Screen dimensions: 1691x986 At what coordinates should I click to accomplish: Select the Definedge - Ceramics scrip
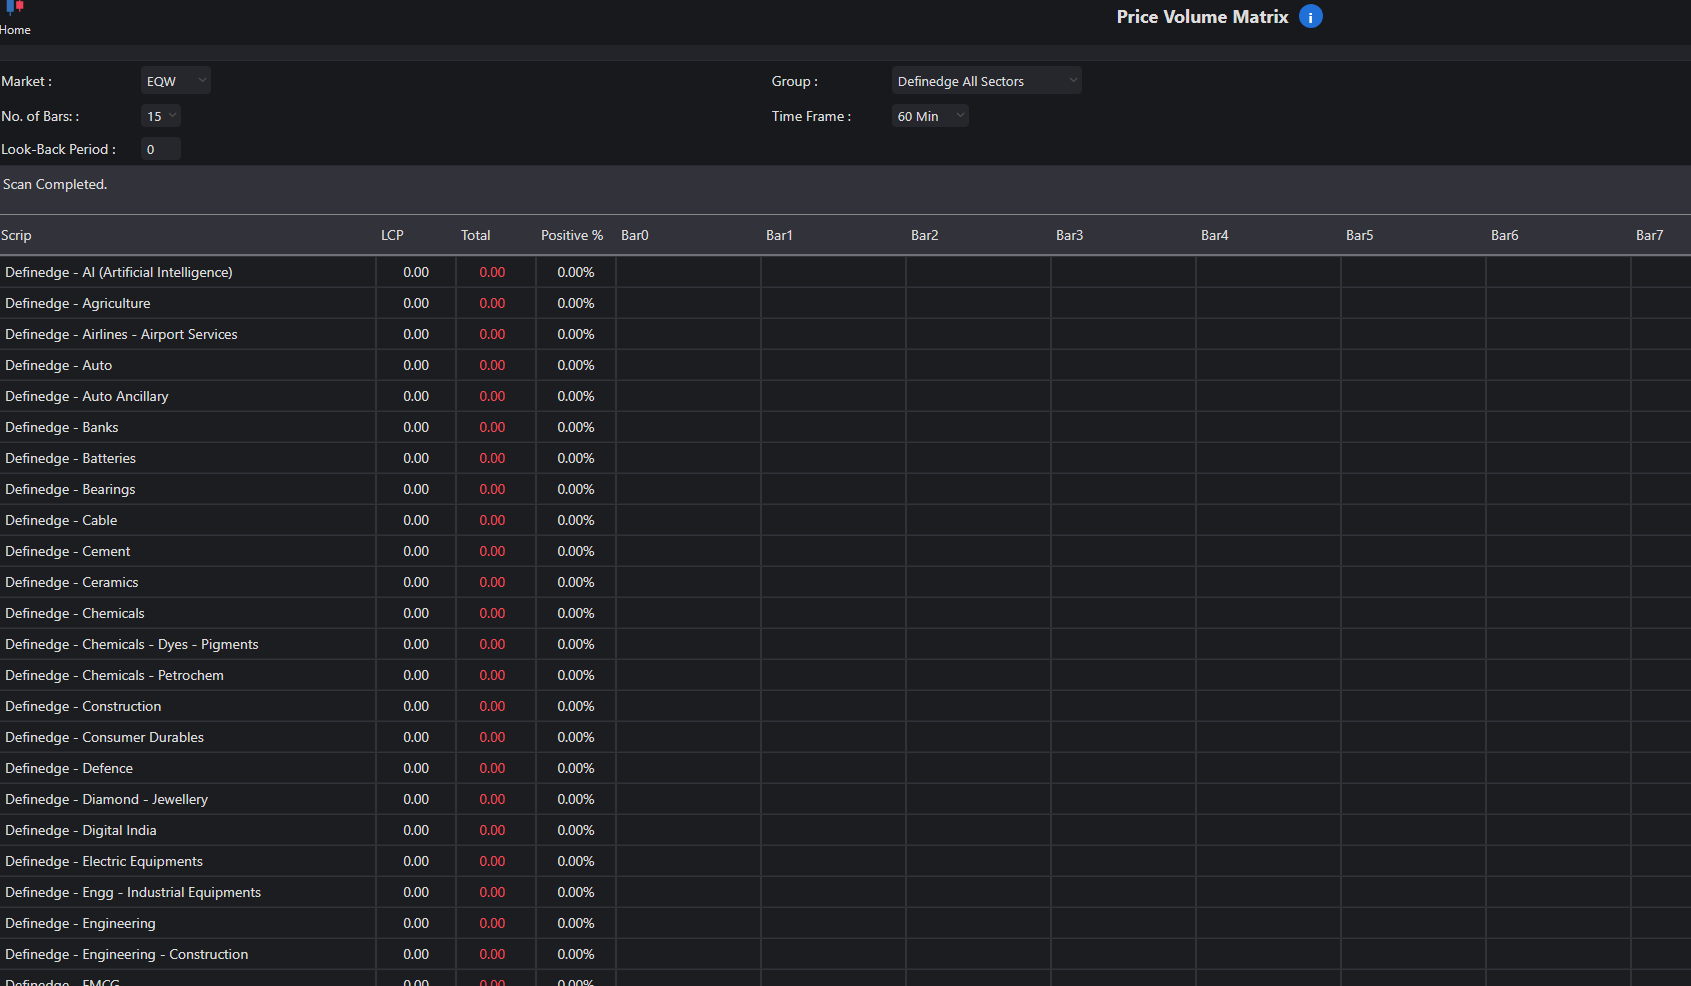(72, 582)
